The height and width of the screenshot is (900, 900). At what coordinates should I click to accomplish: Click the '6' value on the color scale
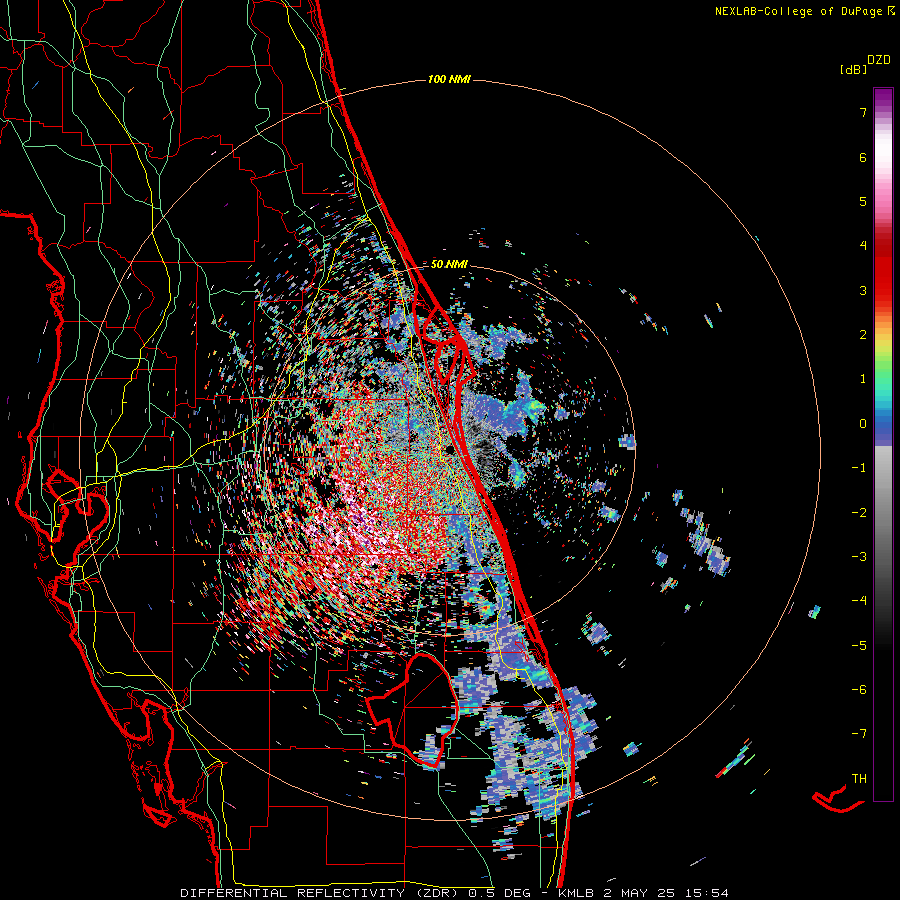click(863, 157)
